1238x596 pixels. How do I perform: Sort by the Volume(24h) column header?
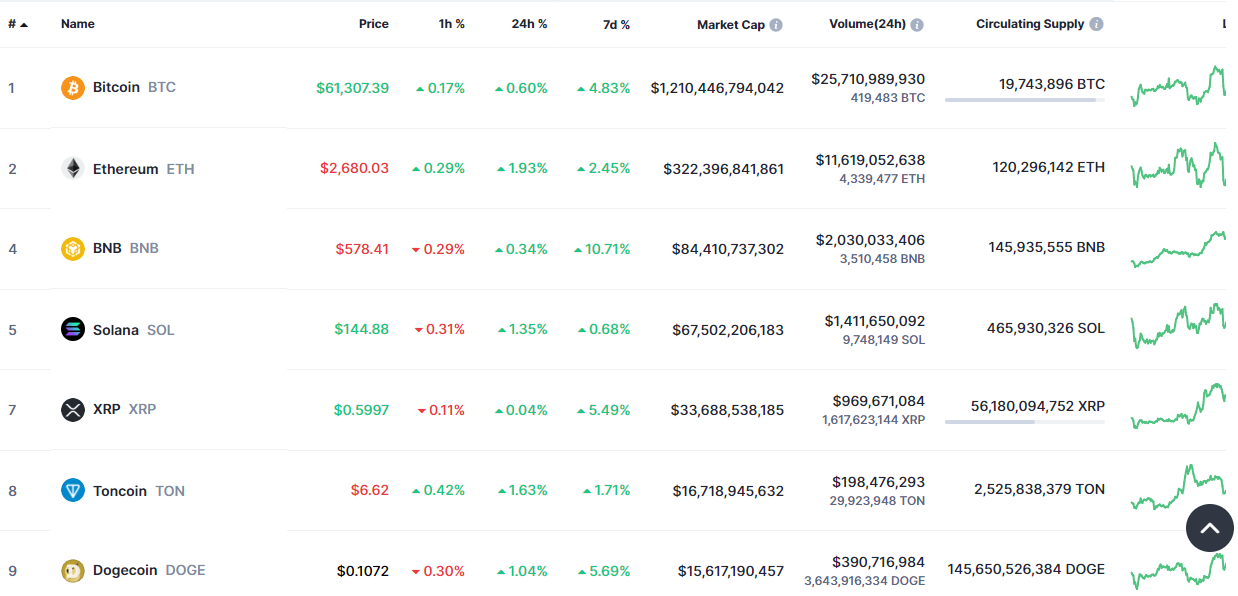coord(867,24)
